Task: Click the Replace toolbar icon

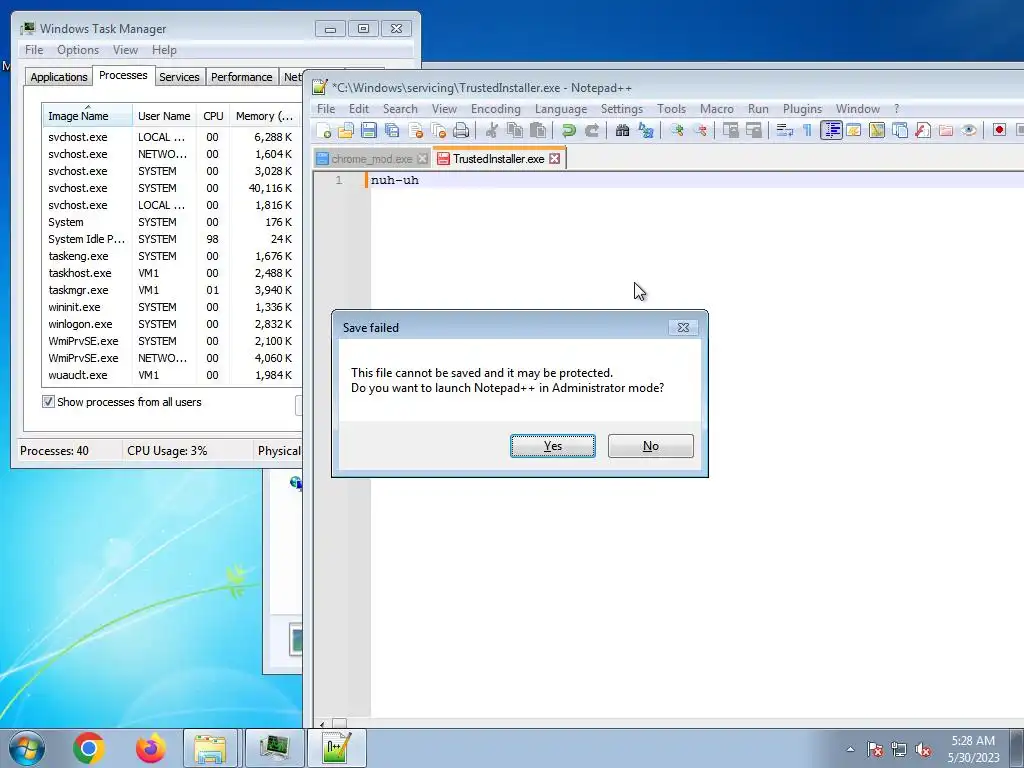Action: 646,131
